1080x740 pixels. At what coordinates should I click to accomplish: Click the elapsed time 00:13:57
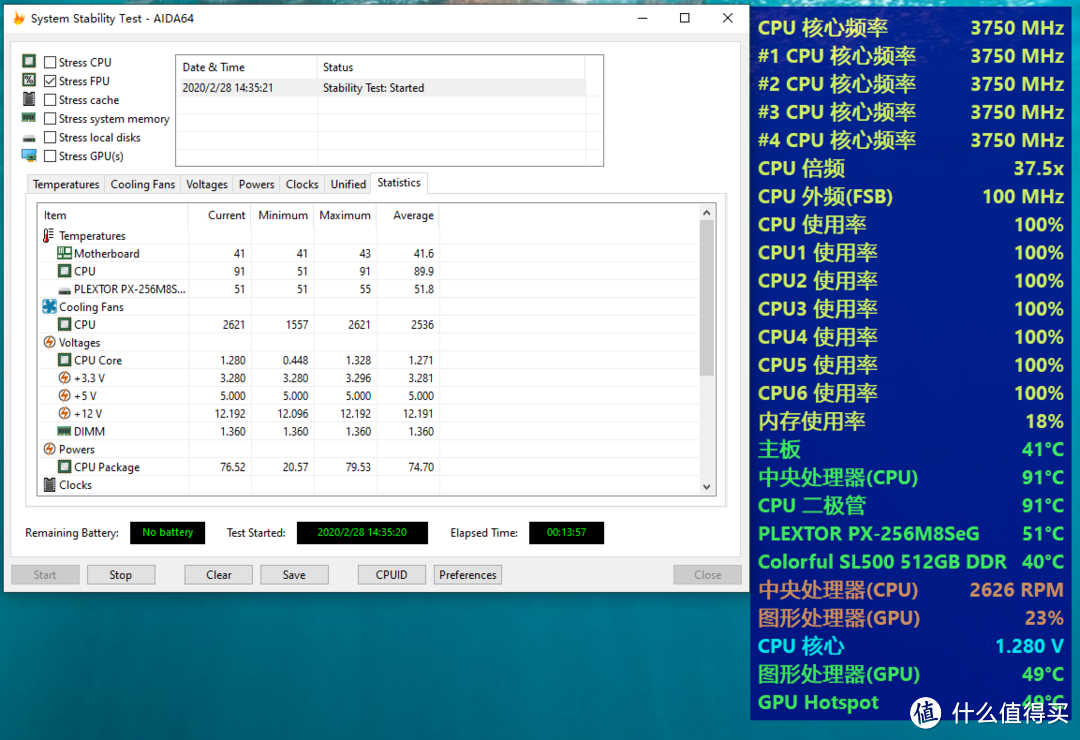(x=566, y=533)
